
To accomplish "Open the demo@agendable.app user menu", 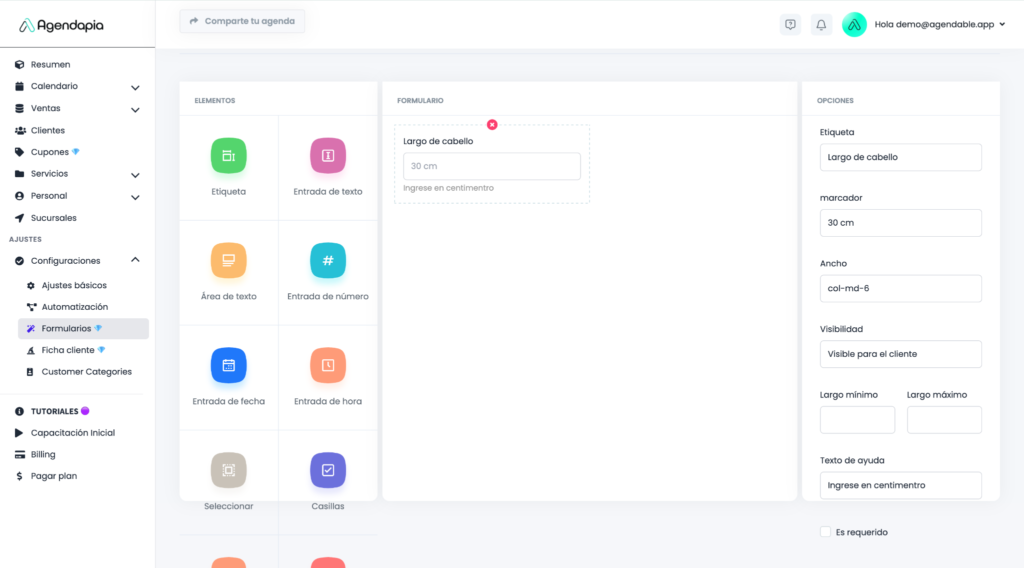I will [x=935, y=25].
